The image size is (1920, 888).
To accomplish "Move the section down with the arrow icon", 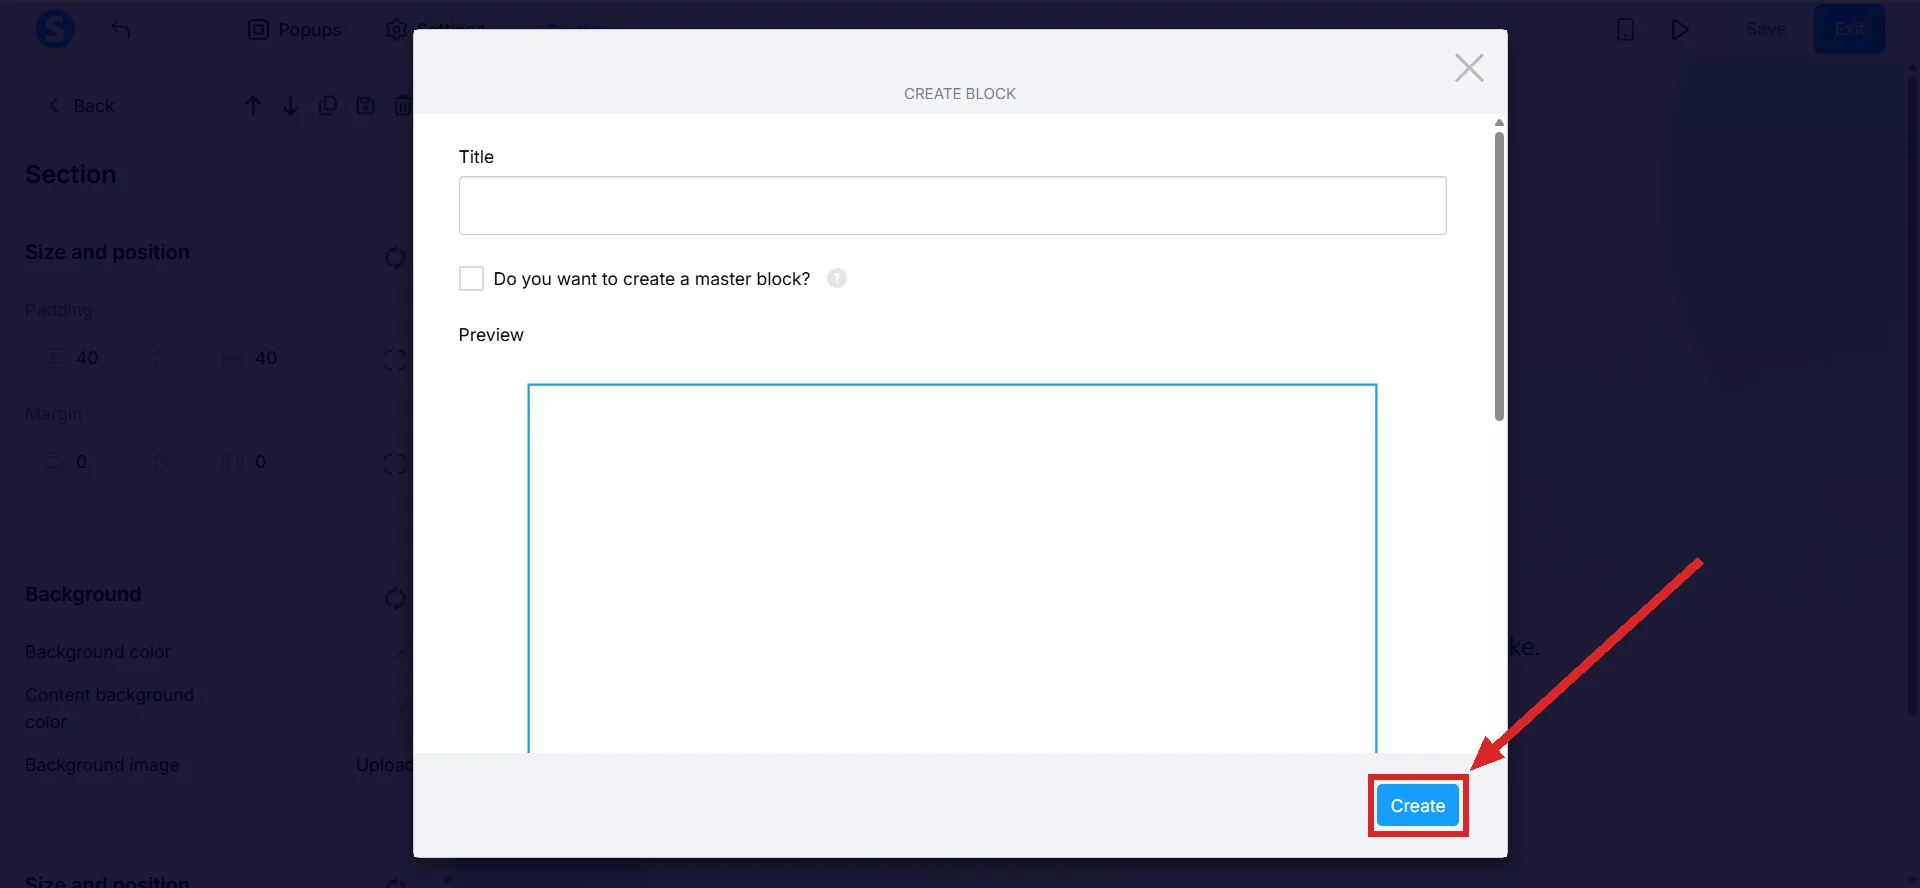I will point(290,106).
